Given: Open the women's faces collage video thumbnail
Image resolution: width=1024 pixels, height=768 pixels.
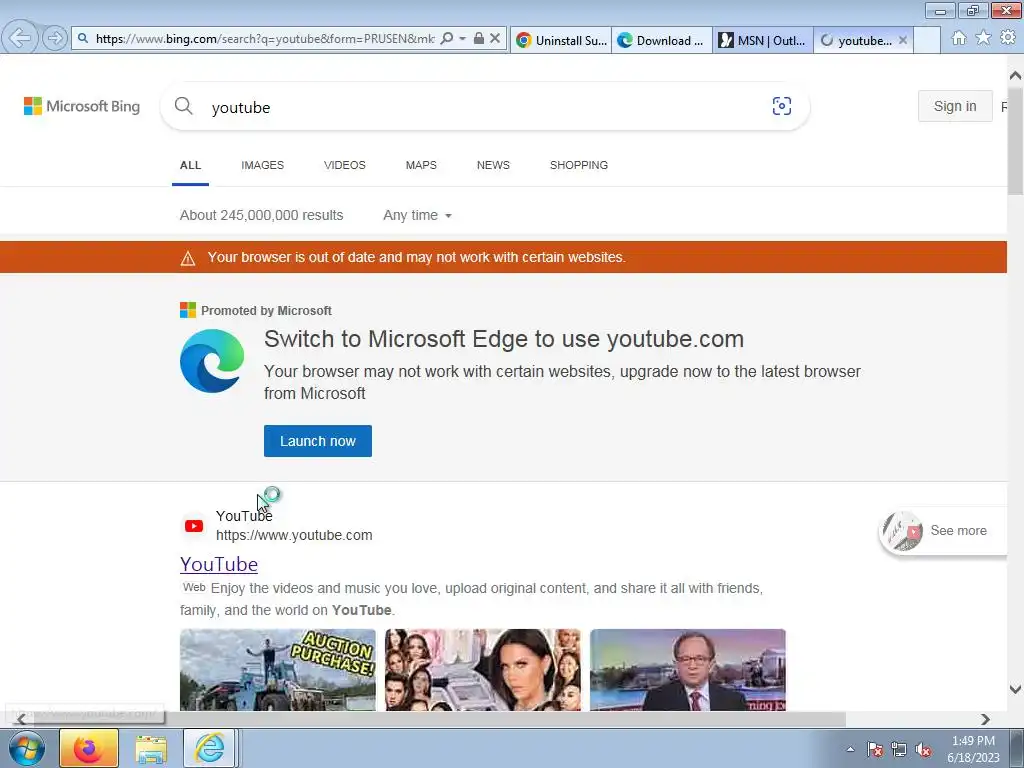Looking at the screenshot, I should point(483,669).
